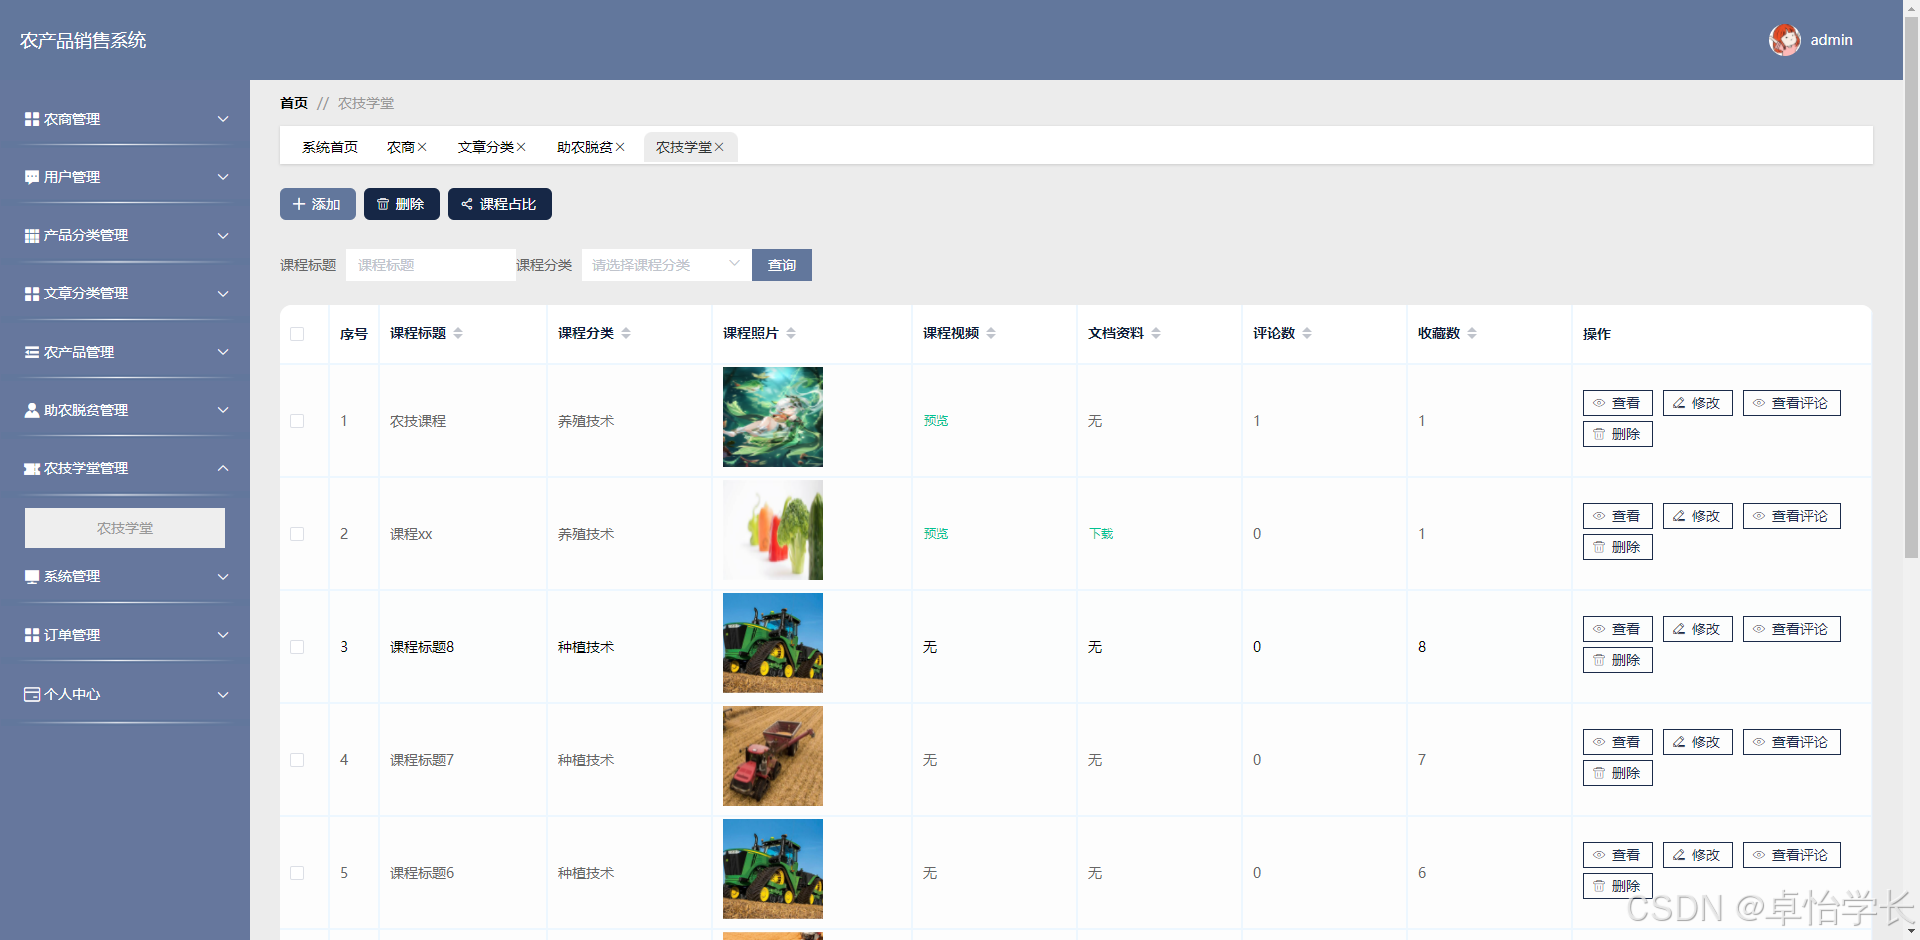Check the row checkbox for 农技课程

point(297,421)
